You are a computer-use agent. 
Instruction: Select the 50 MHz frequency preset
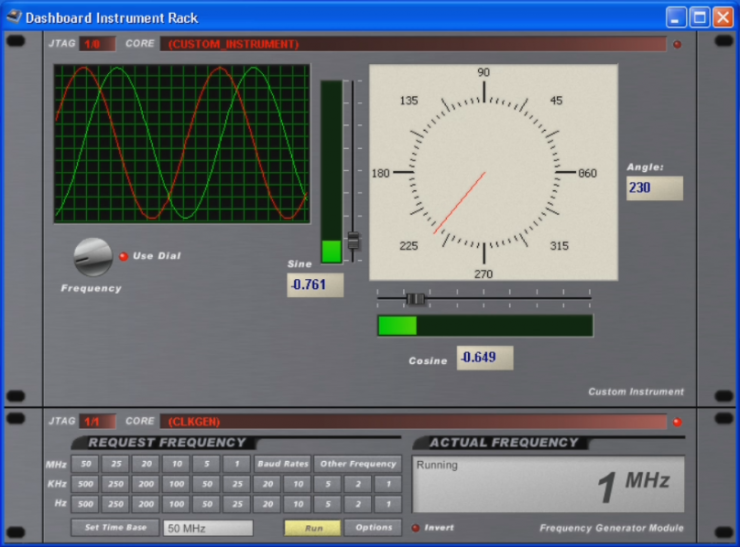(85, 464)
